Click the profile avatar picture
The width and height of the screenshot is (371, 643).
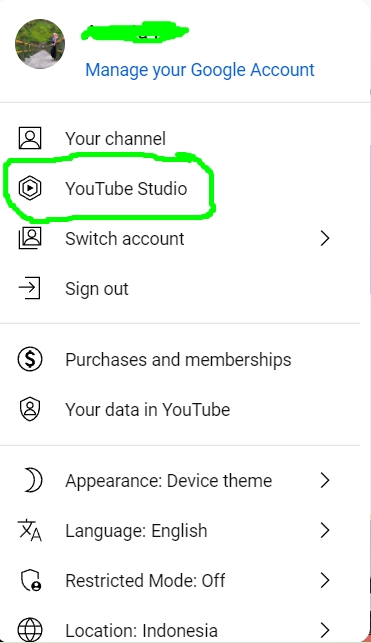pyautogui.click(x=40, y=44)
